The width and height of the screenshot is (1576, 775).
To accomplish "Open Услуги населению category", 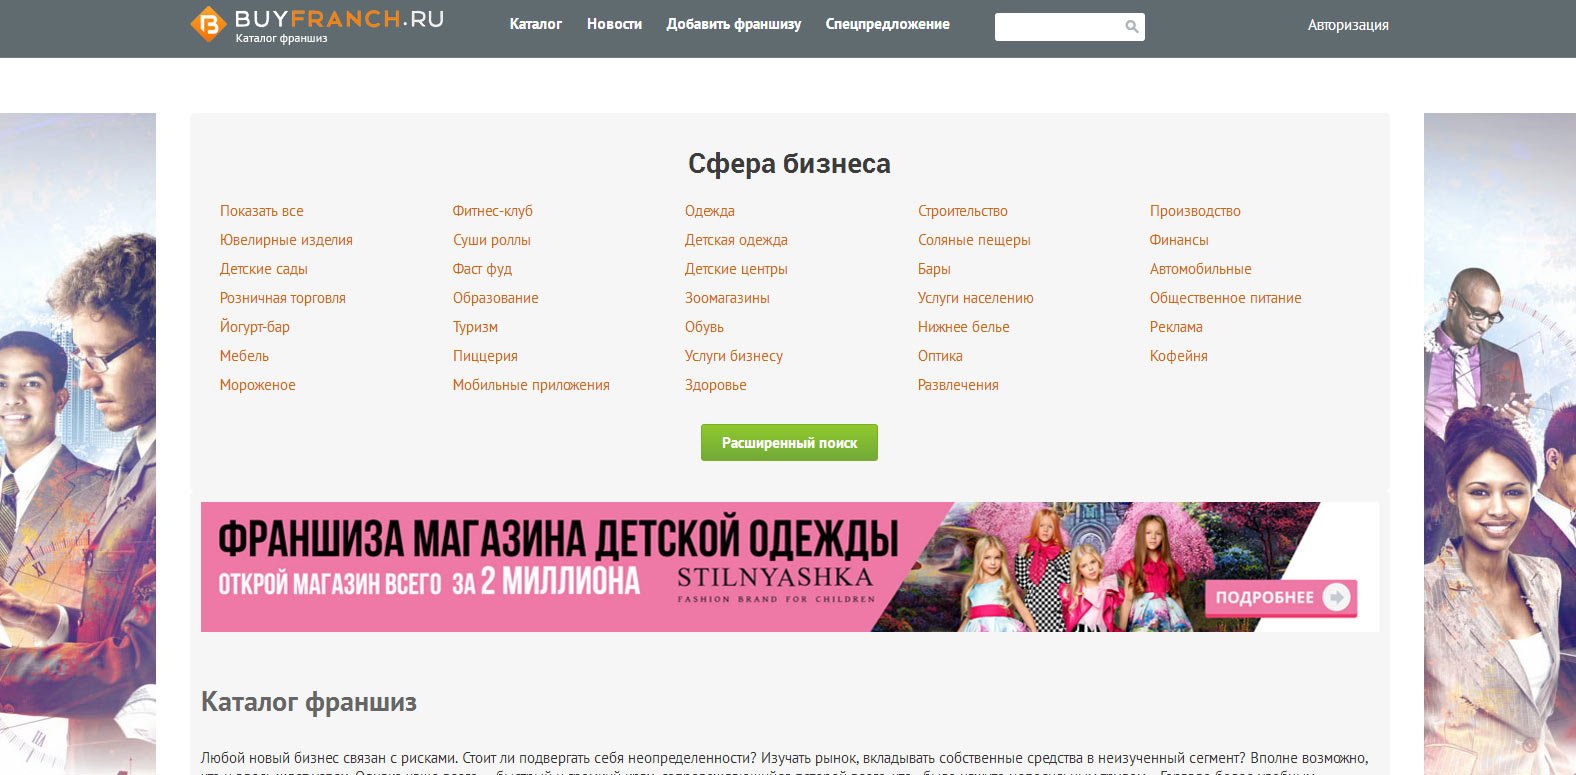I will [x=976, y=298].
